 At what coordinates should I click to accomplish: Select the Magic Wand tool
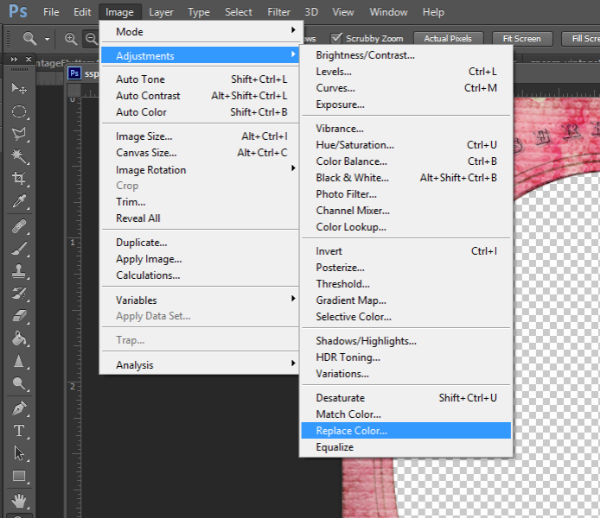(x=19, y=156)
